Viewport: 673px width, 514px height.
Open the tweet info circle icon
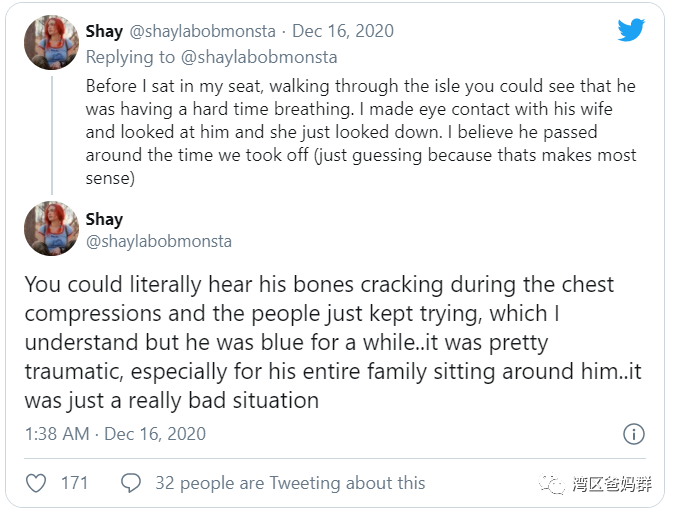click(x=634, y=434)
